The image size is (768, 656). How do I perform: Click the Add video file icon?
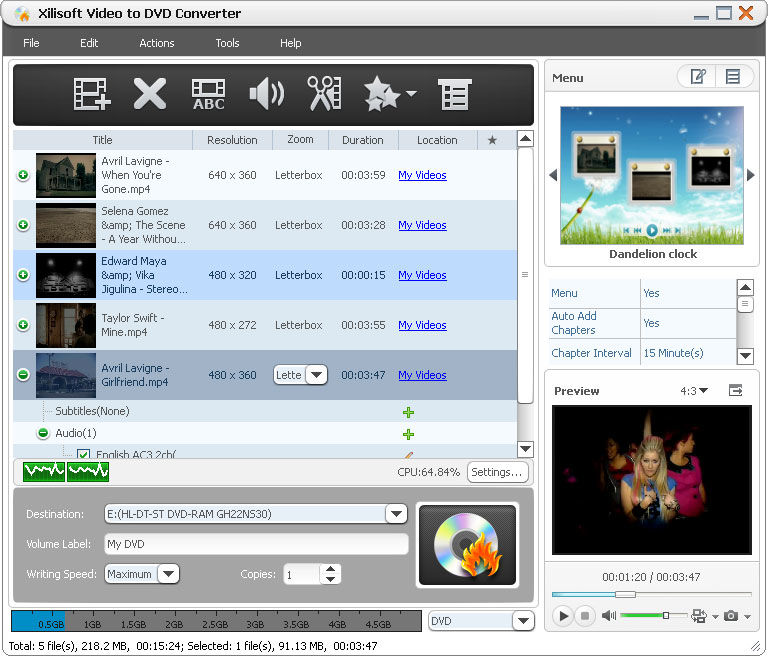(92, 94)
